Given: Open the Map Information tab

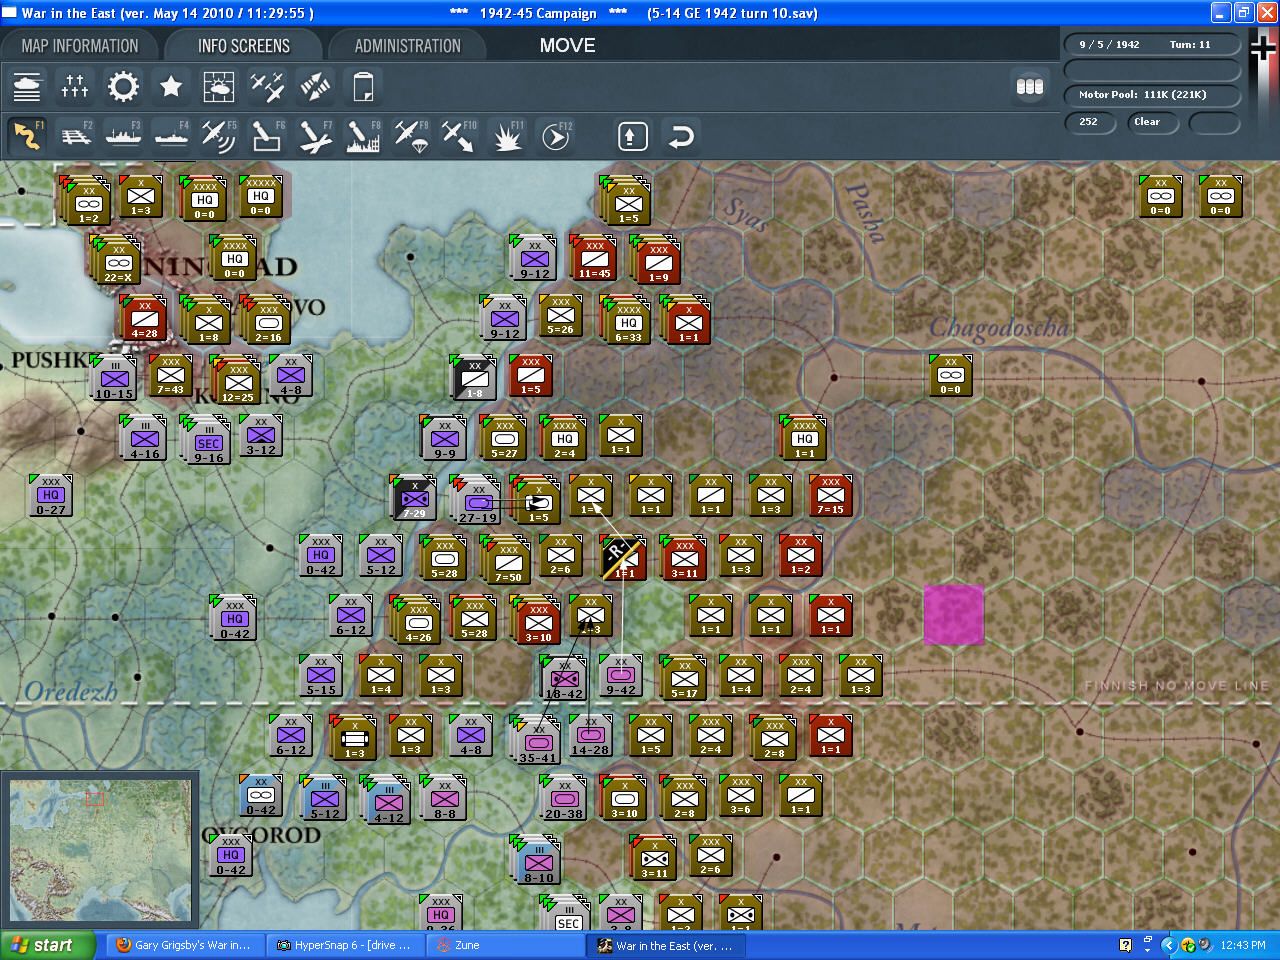Looking at the screenshot, I should 80,46.
